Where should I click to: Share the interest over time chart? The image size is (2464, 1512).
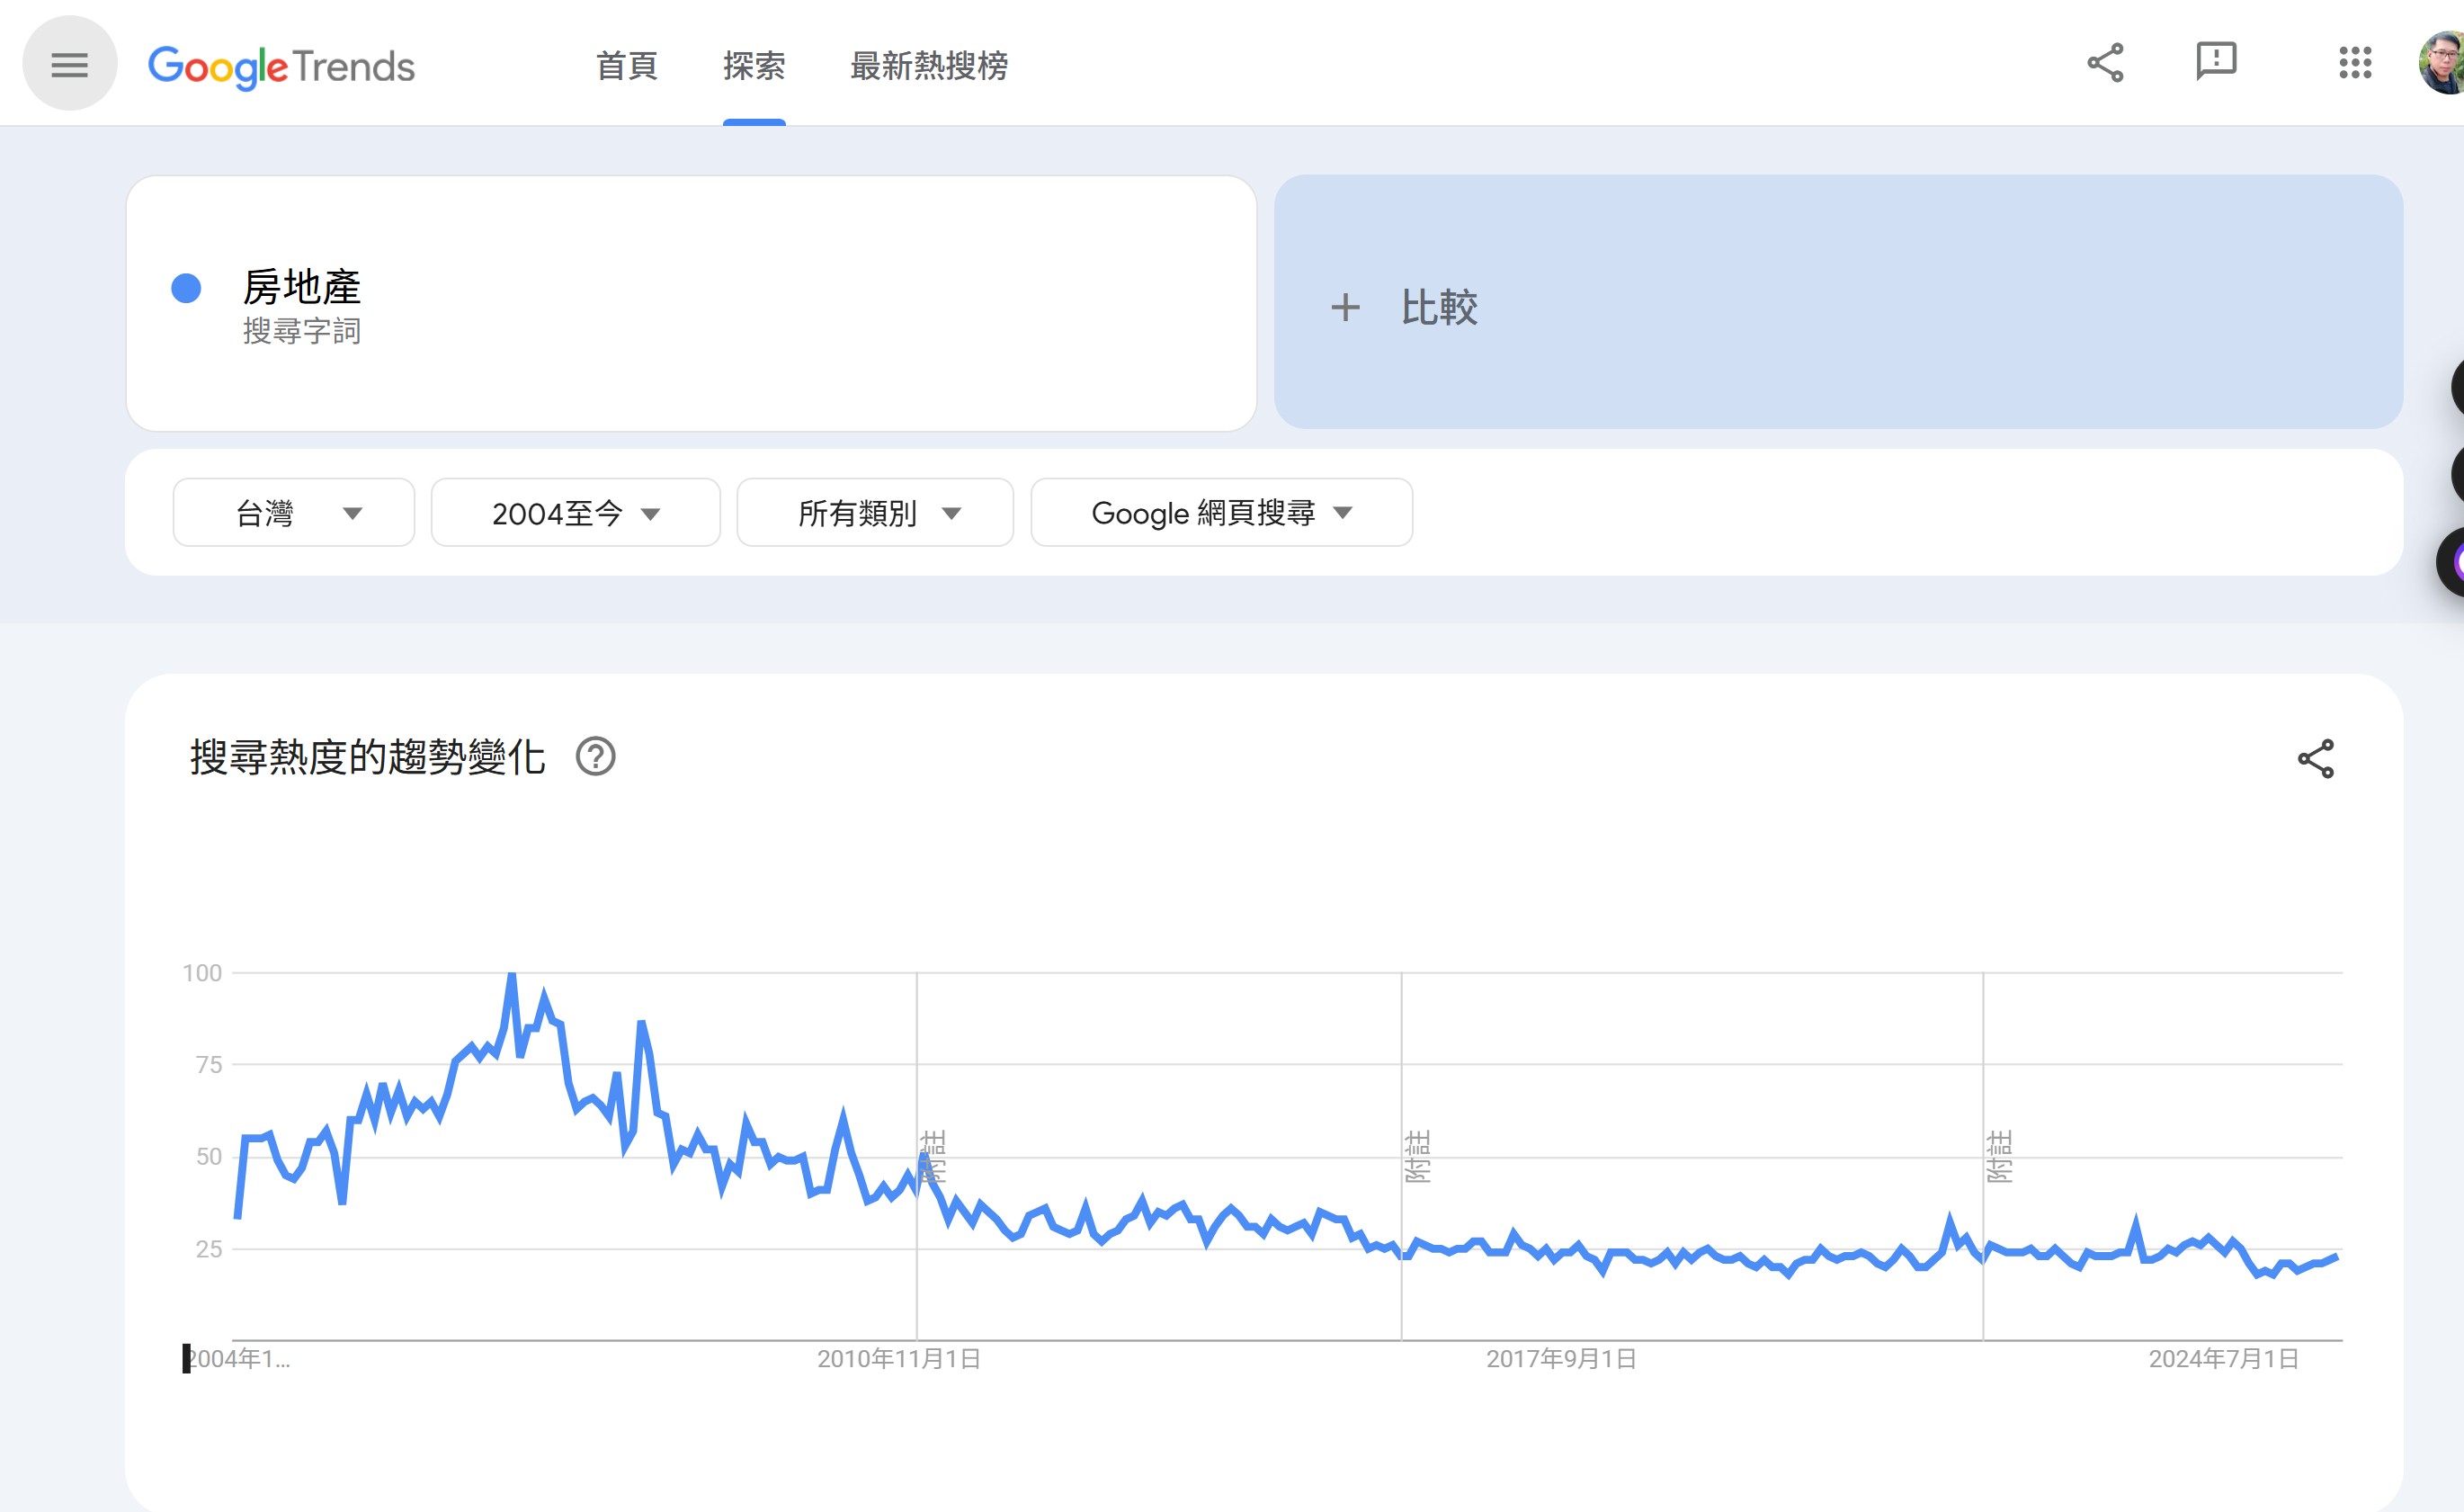(x=2315, y=759)
